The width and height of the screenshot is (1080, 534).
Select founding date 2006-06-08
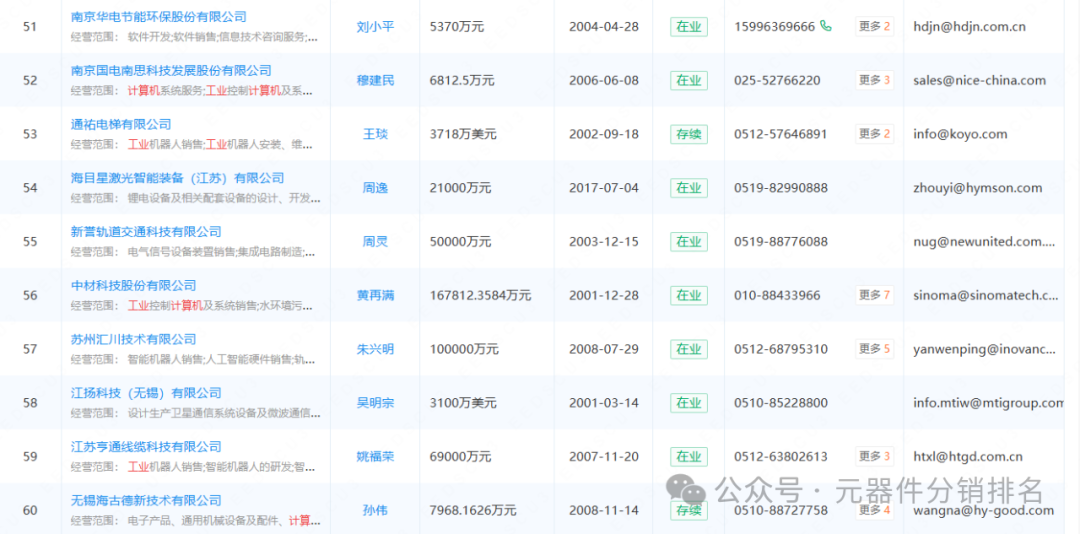point(604,81)
